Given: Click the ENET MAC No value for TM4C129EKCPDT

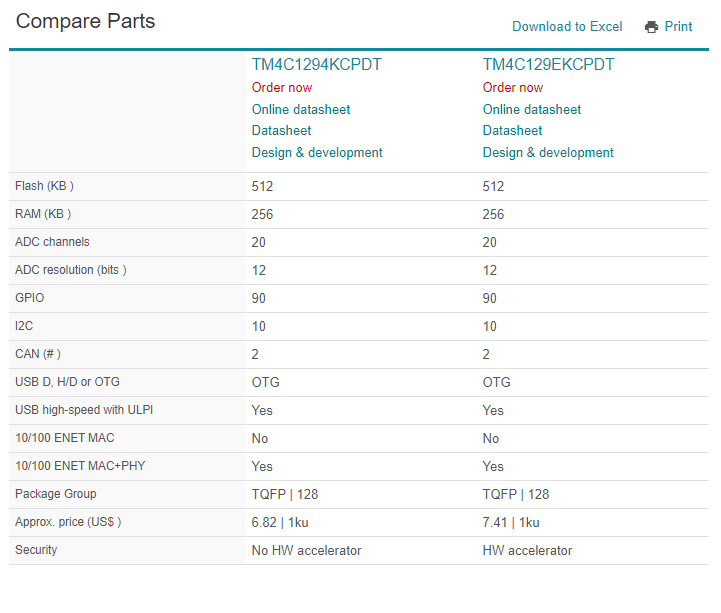Looking at the screenshot, I should coord(491,439).
